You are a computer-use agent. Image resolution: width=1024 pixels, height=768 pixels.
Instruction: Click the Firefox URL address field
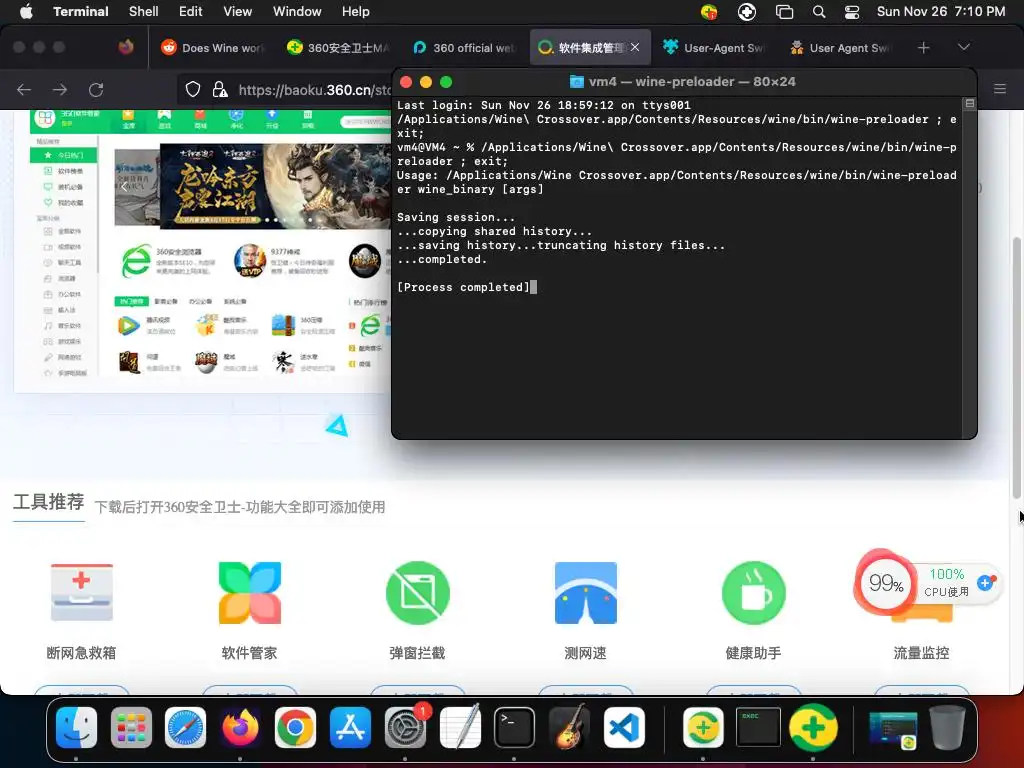click(x=313, y=89)
